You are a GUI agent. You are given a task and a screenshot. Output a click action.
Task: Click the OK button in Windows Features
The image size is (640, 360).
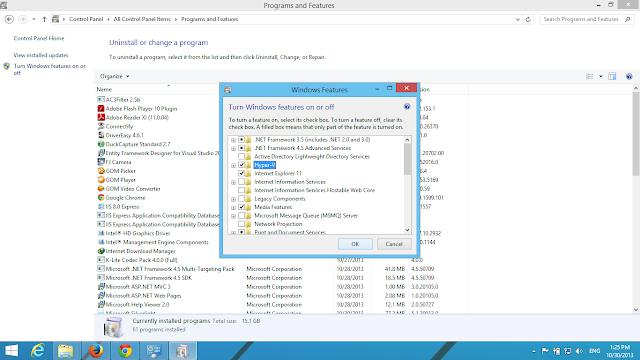pyautogui.click(x=355, y=244)
